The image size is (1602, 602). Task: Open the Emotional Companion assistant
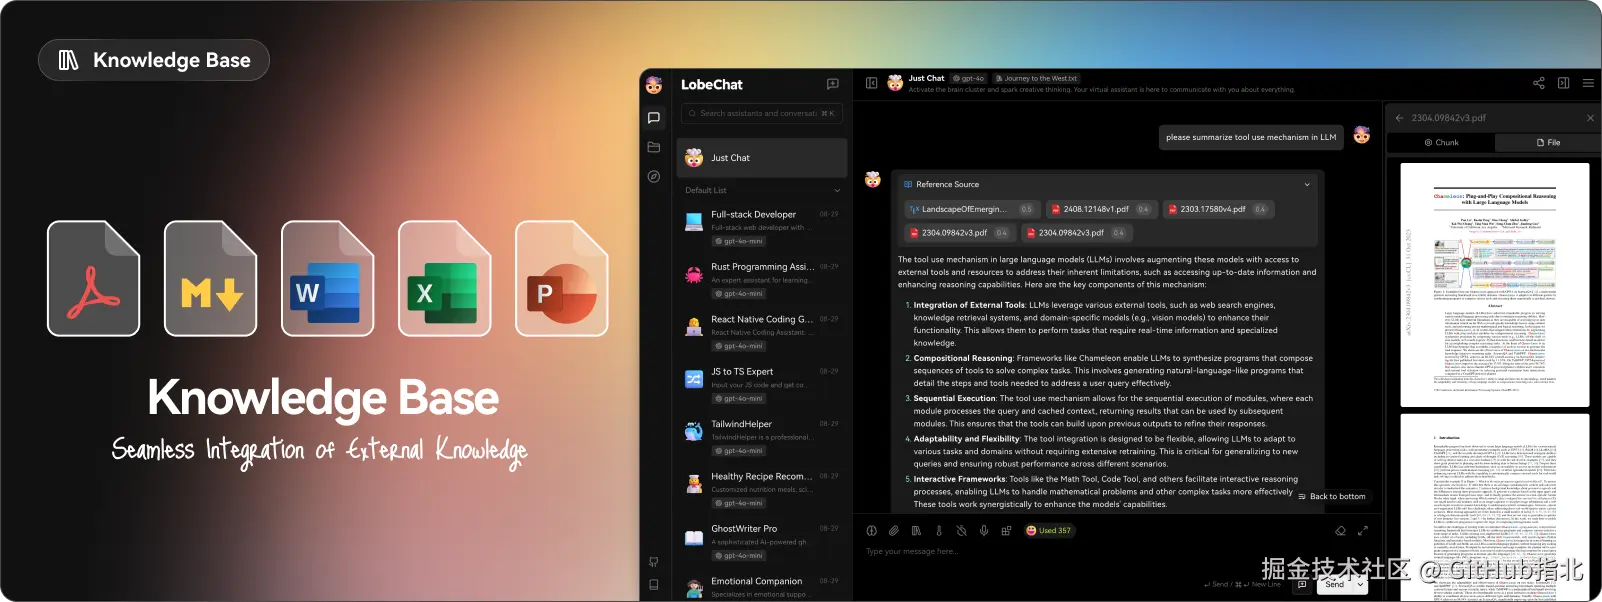click(762, 587)
